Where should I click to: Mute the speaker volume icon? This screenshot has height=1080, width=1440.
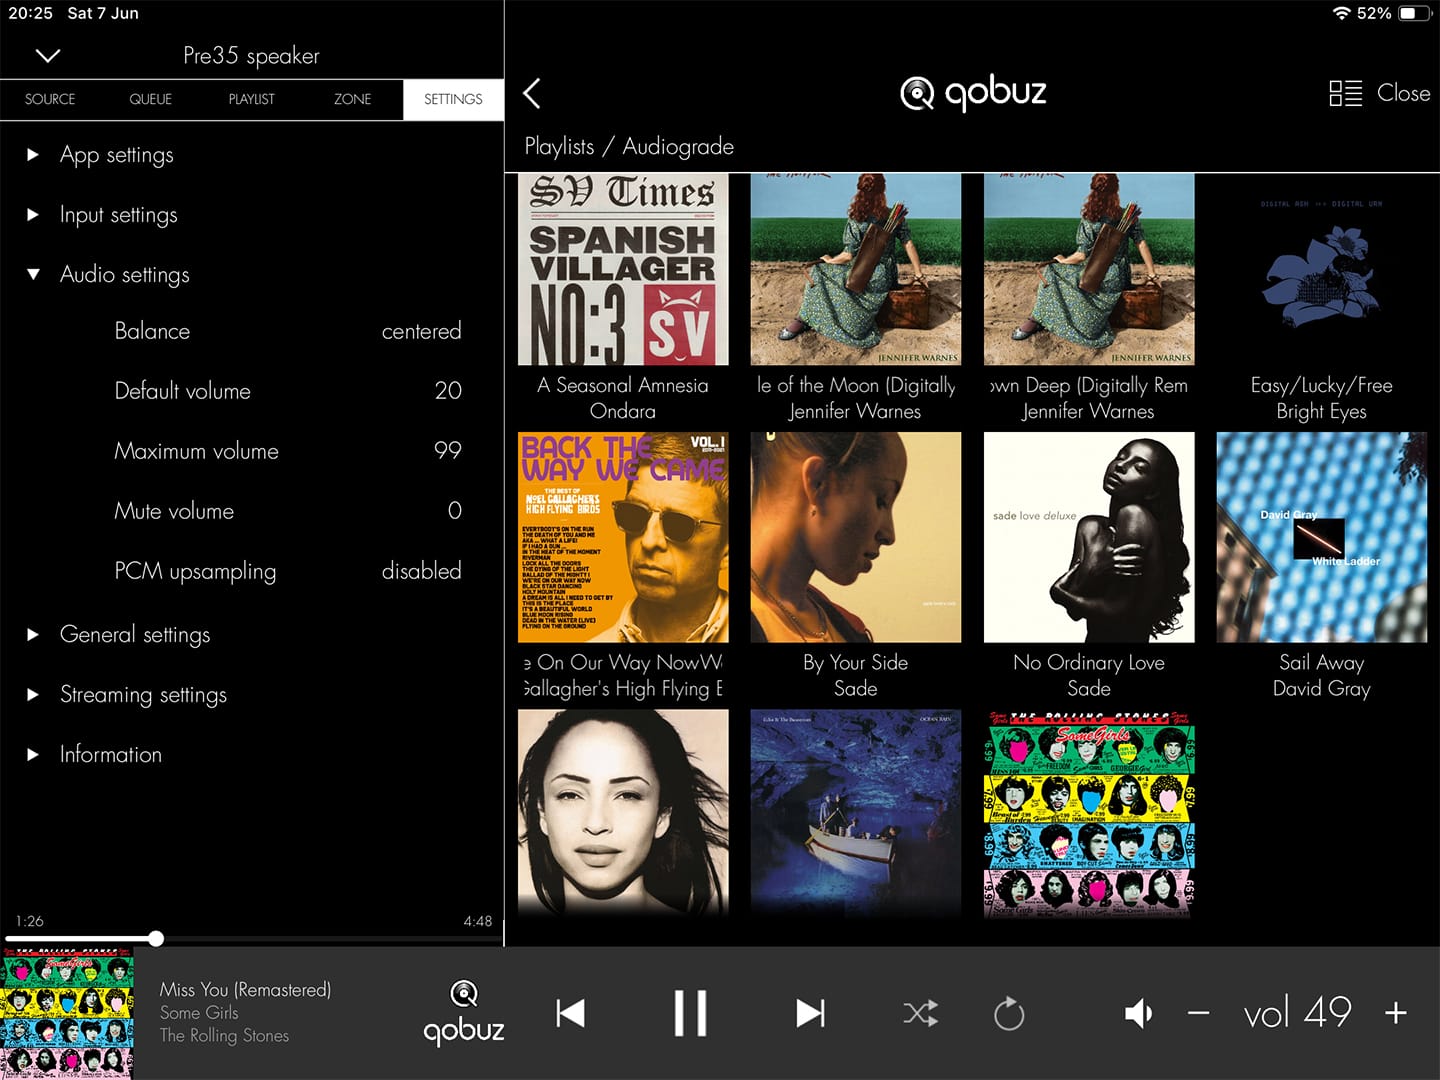(1138, 1013)
